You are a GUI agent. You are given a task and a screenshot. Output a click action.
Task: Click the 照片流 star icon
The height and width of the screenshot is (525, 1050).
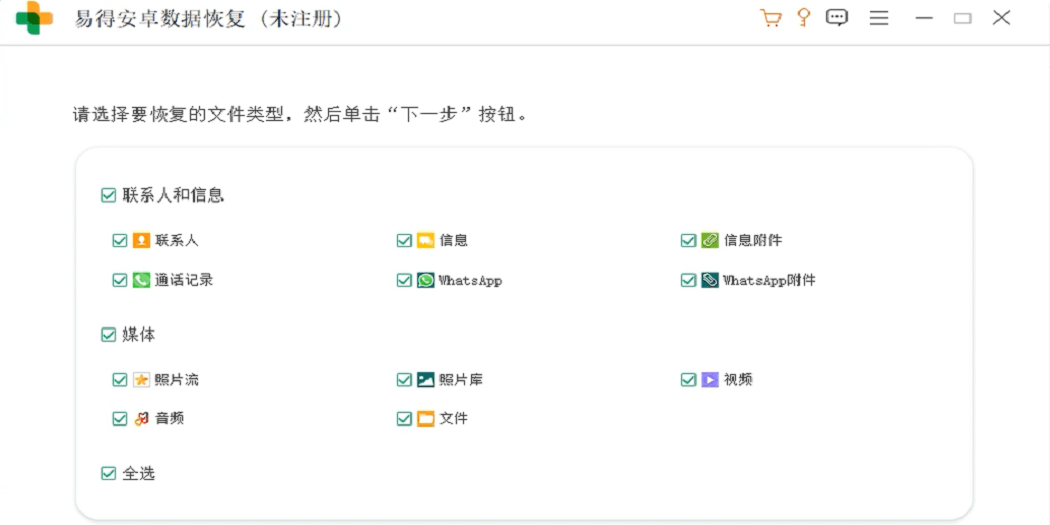pyautogui.click(x=141, y=380)
